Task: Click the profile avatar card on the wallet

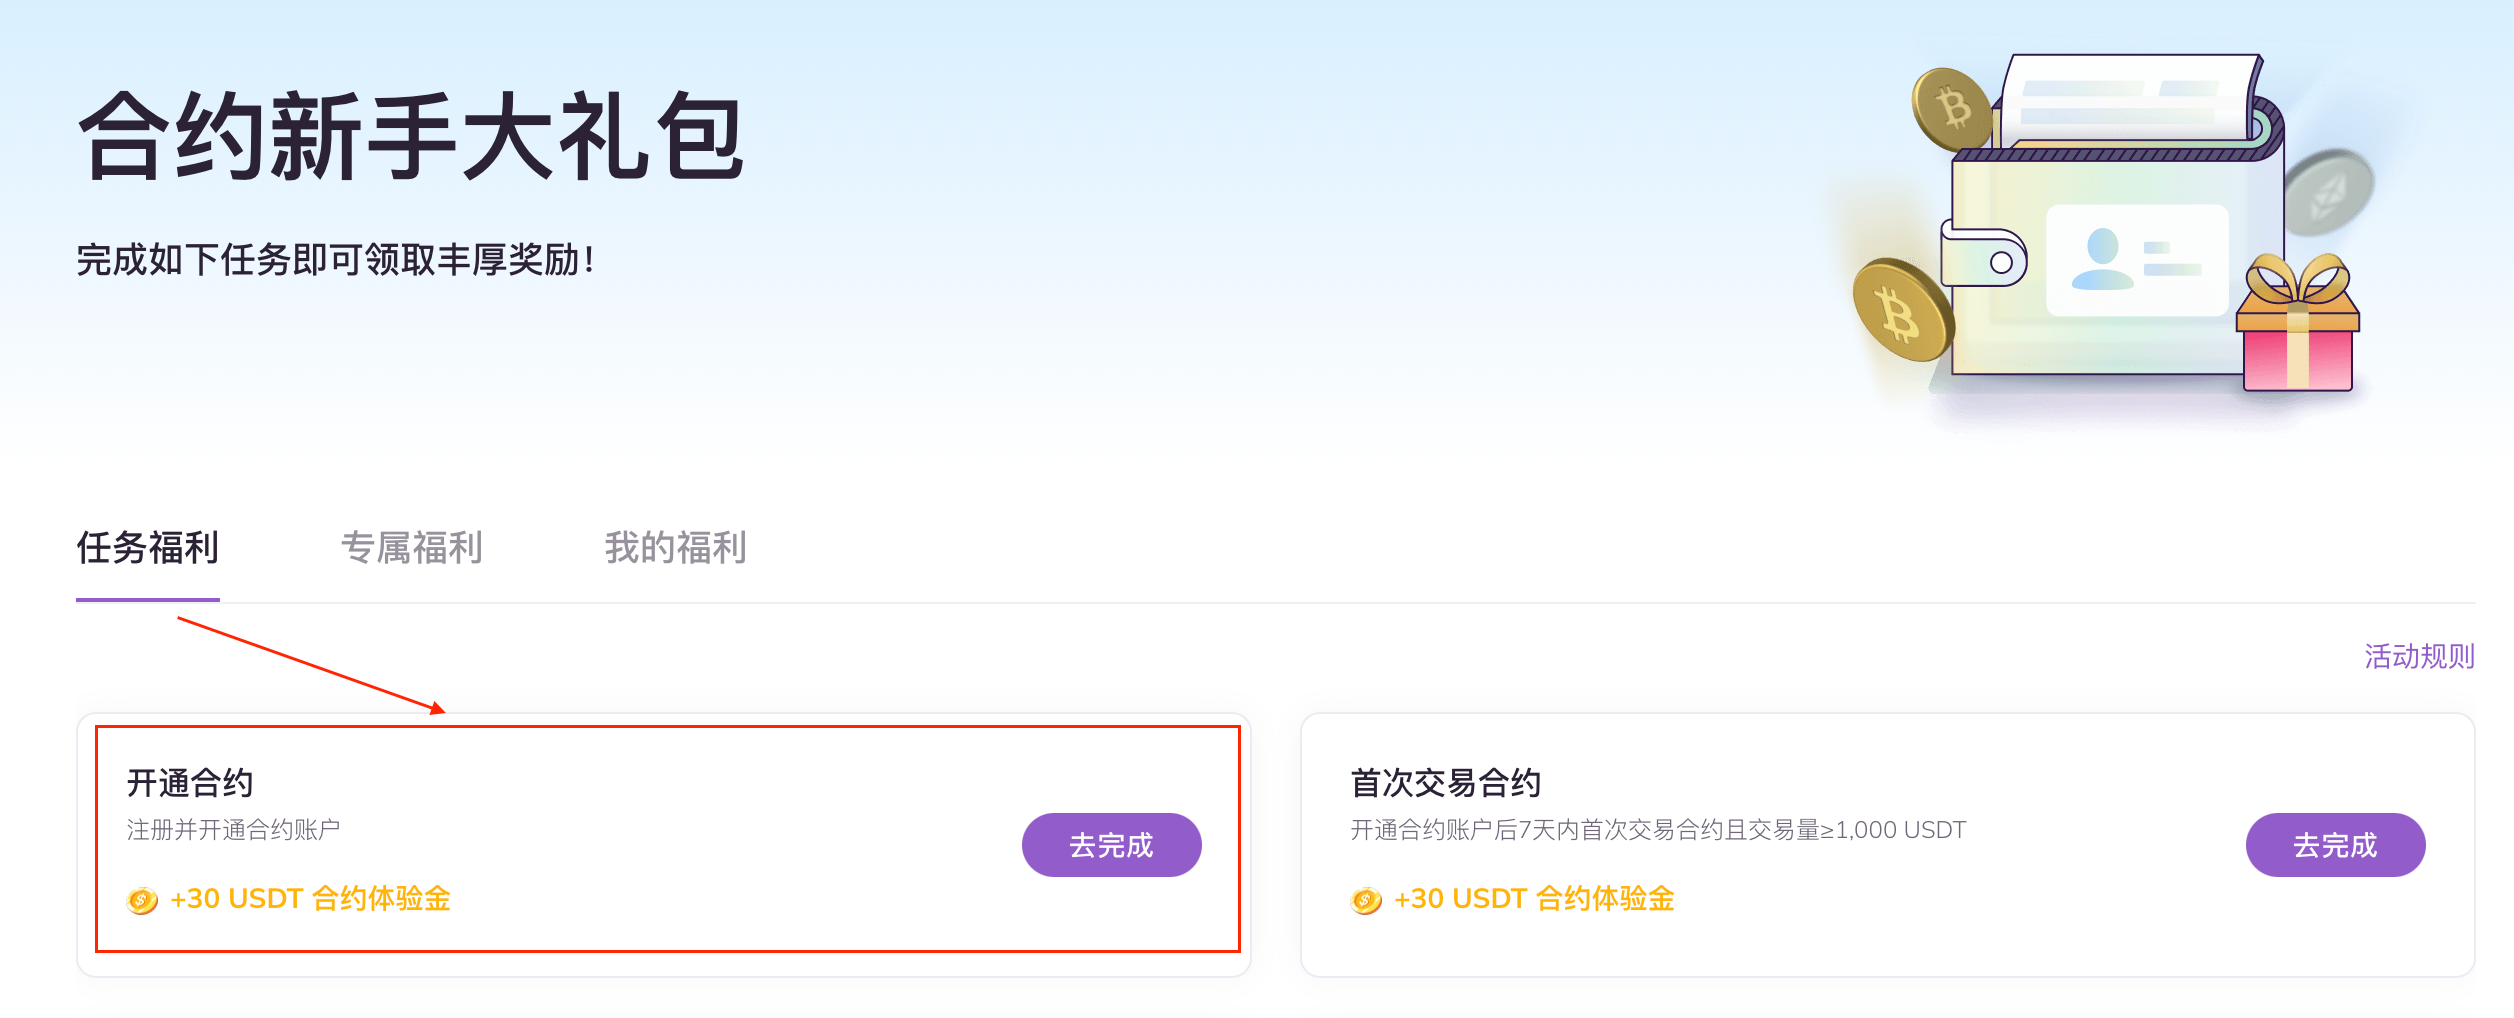Action: click(2137, 260)
